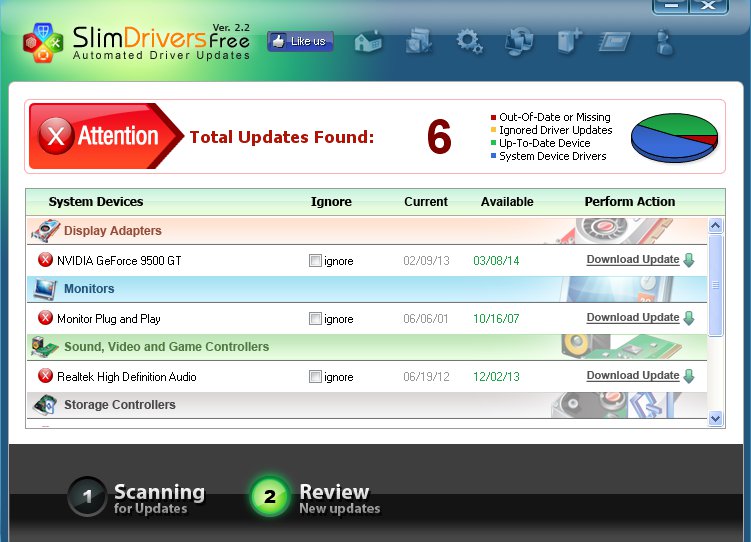The image size is (751, 542).
Task: Click the Like us Facebook button
Action: (x=300, y=42)
